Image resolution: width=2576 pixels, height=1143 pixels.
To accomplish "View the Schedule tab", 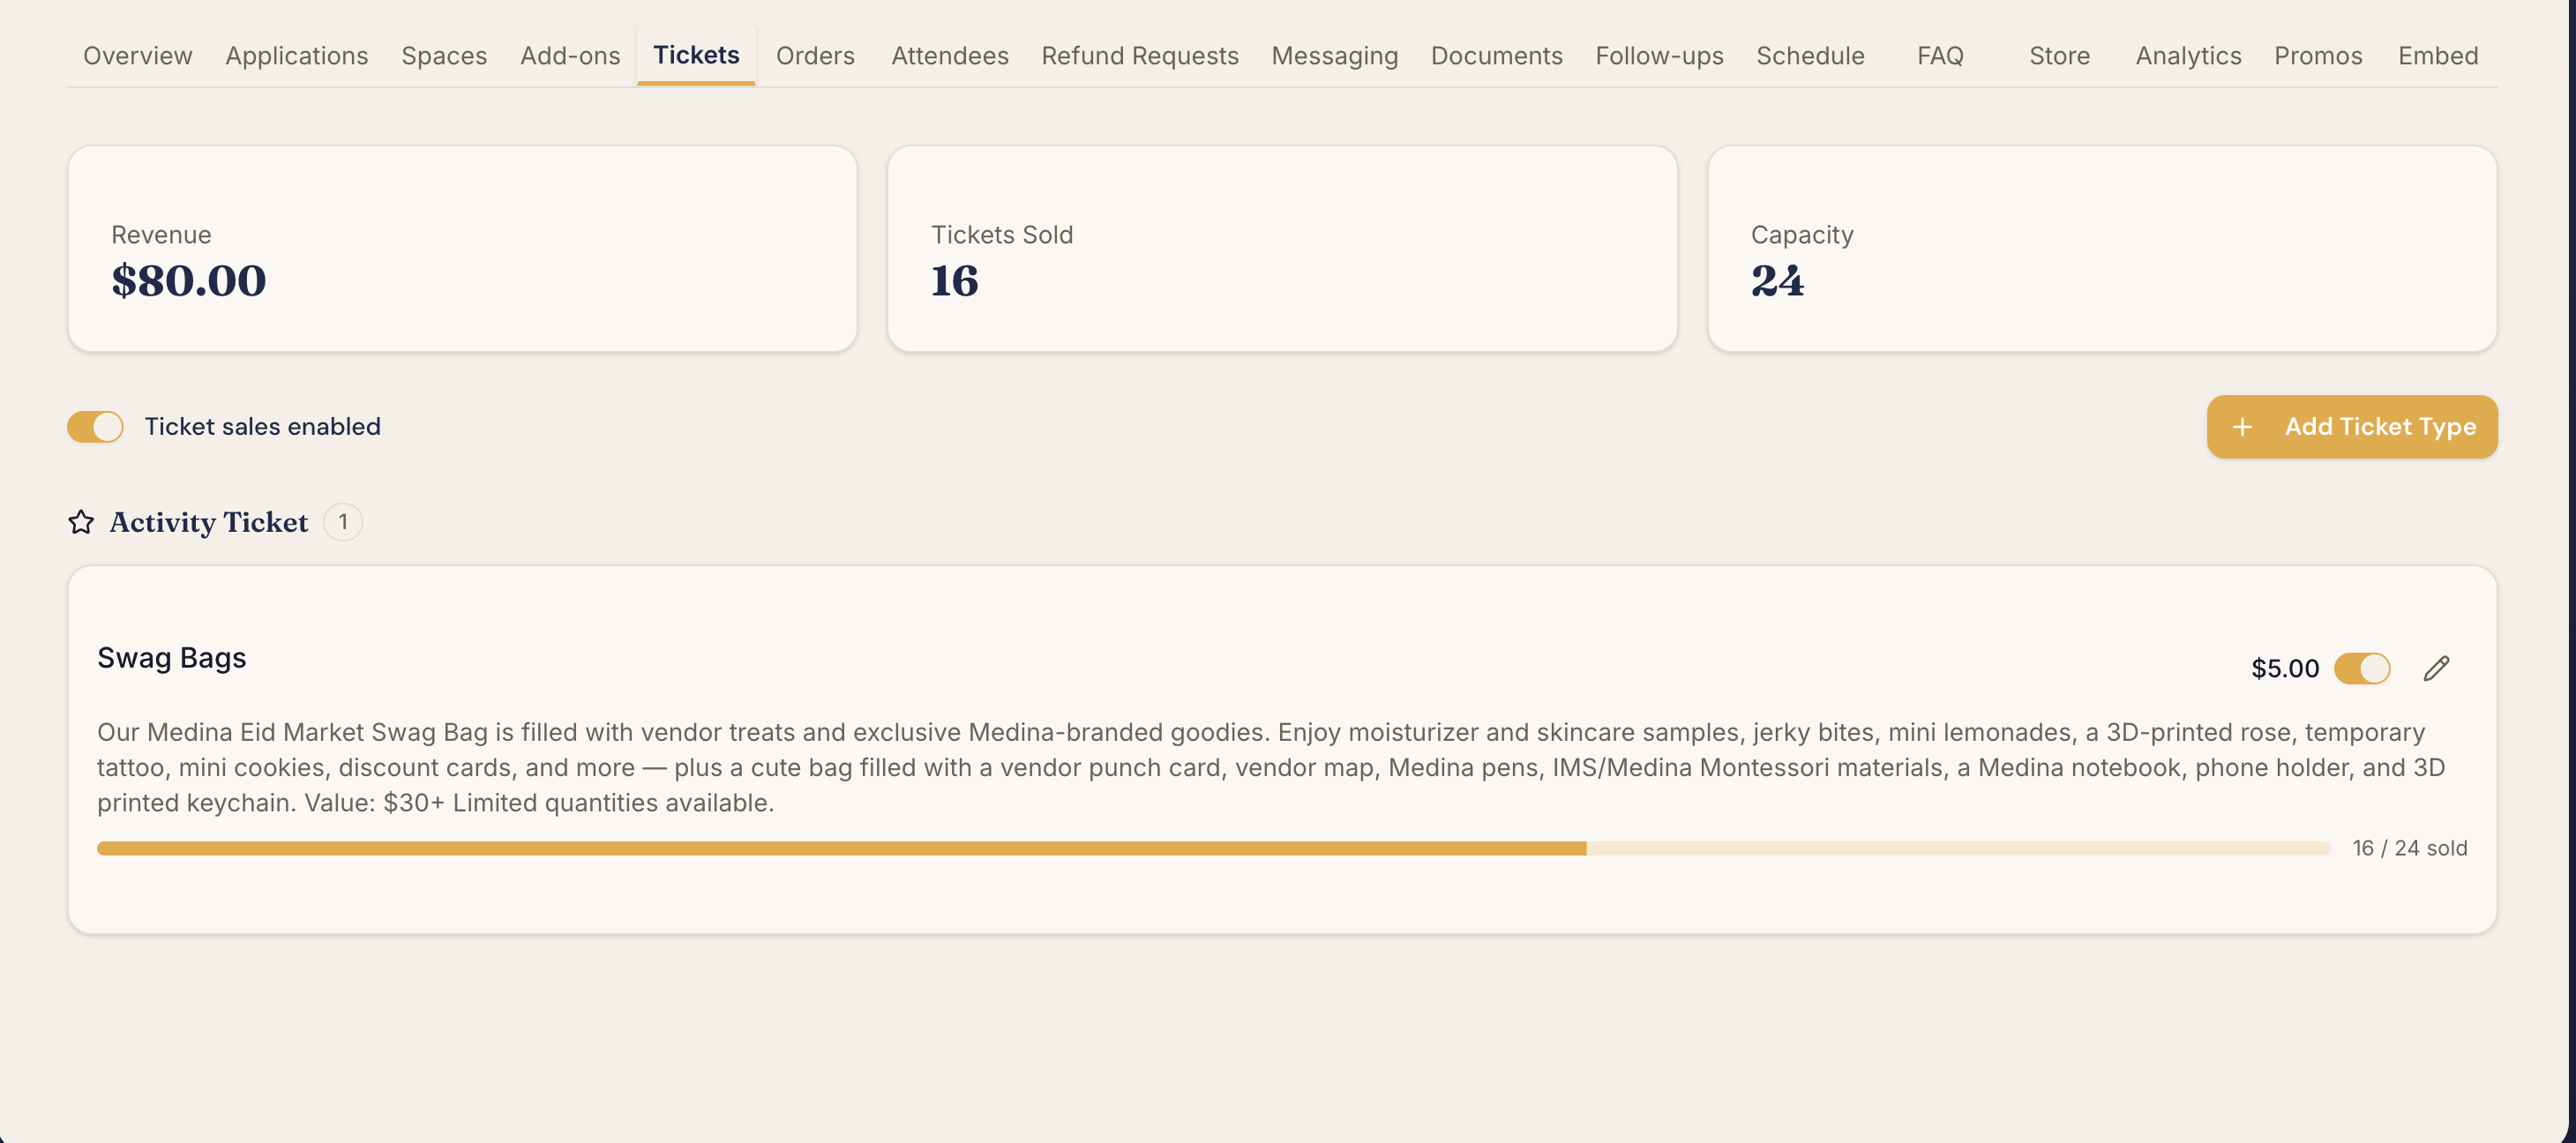I will 1810,56.
